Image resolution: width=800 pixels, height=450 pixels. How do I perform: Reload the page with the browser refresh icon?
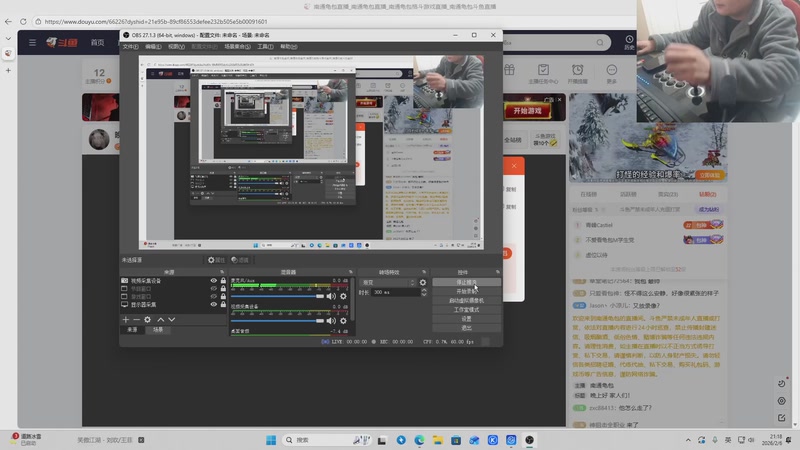[x=23, y=21]
